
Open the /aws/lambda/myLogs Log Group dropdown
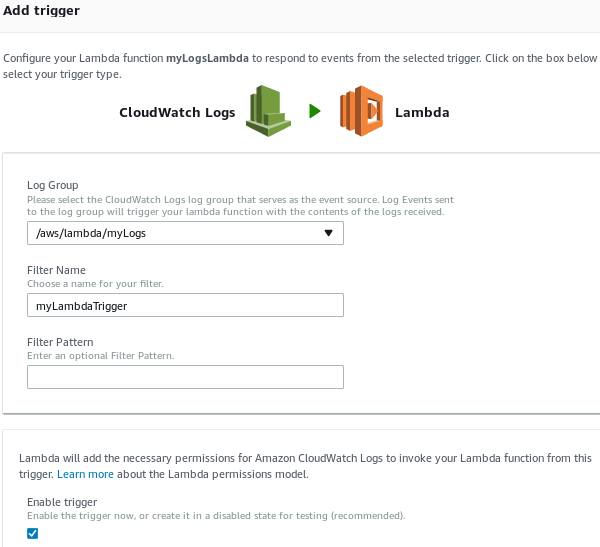(x=185, y=233)
